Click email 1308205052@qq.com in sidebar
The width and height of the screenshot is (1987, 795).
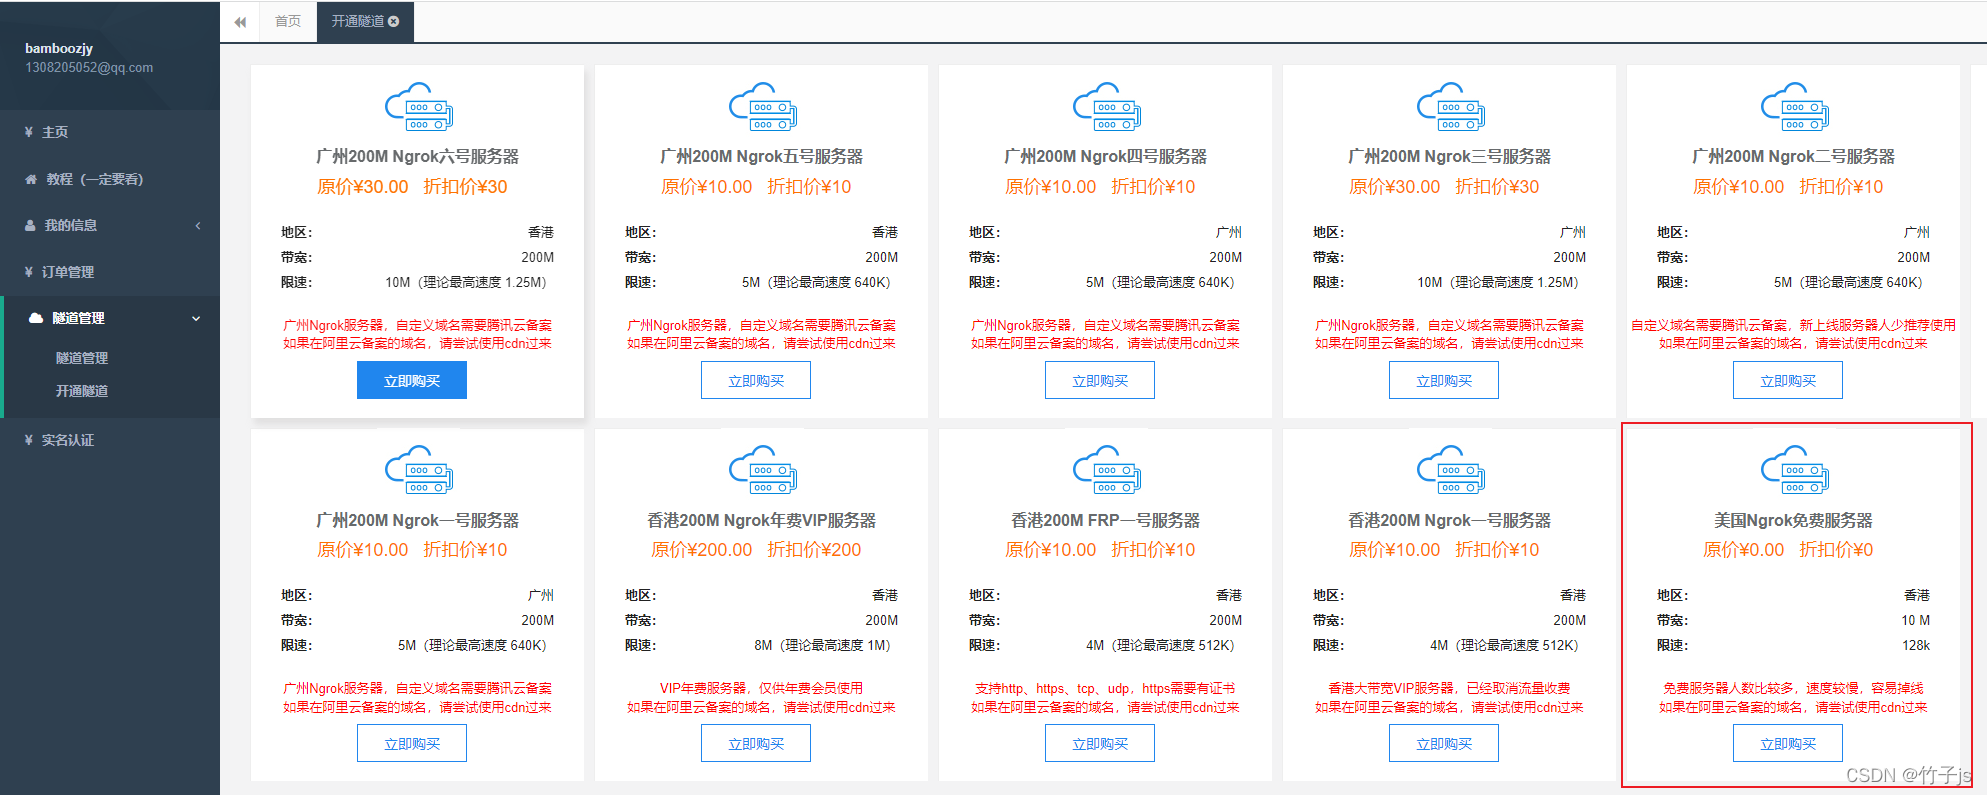point(89,68)
